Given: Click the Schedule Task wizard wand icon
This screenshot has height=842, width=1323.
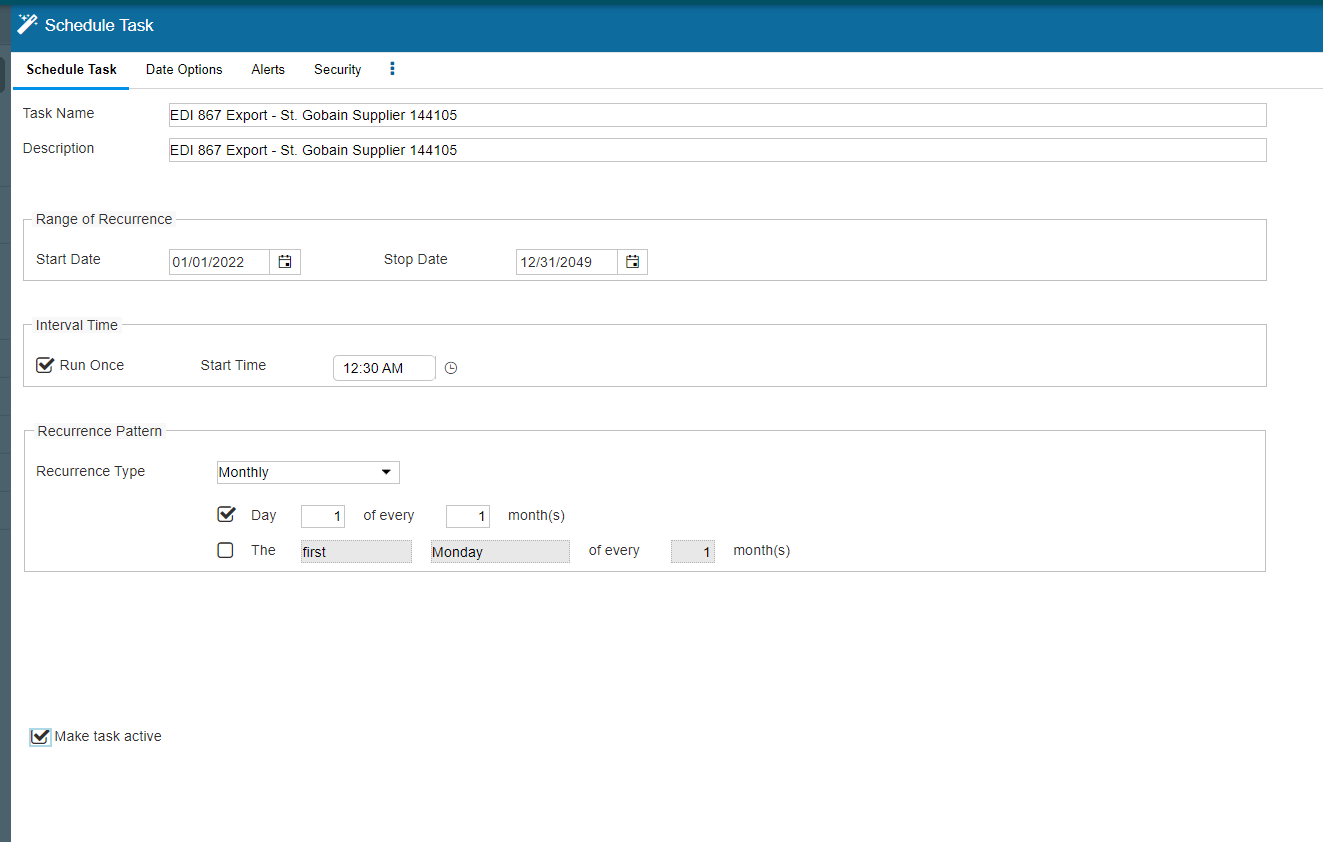Looking at the screenshot, I should coord(27,24).
